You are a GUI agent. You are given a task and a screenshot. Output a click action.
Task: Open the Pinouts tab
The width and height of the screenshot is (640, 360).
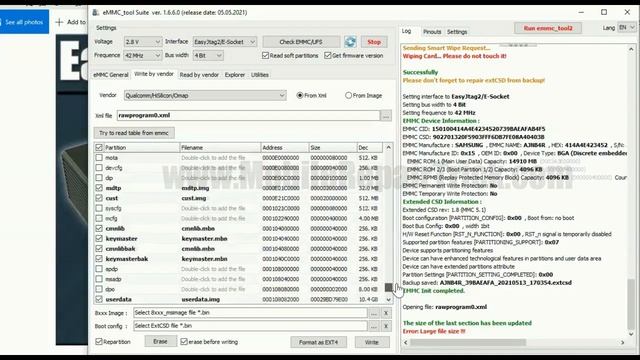tap(432, 31)
